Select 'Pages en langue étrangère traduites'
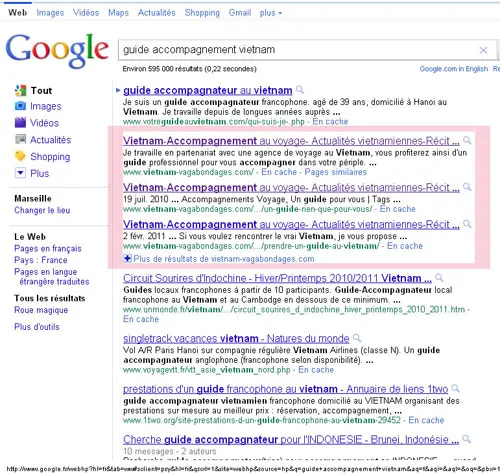This screenshot has width=500, height=473. (x=52, y=277)
